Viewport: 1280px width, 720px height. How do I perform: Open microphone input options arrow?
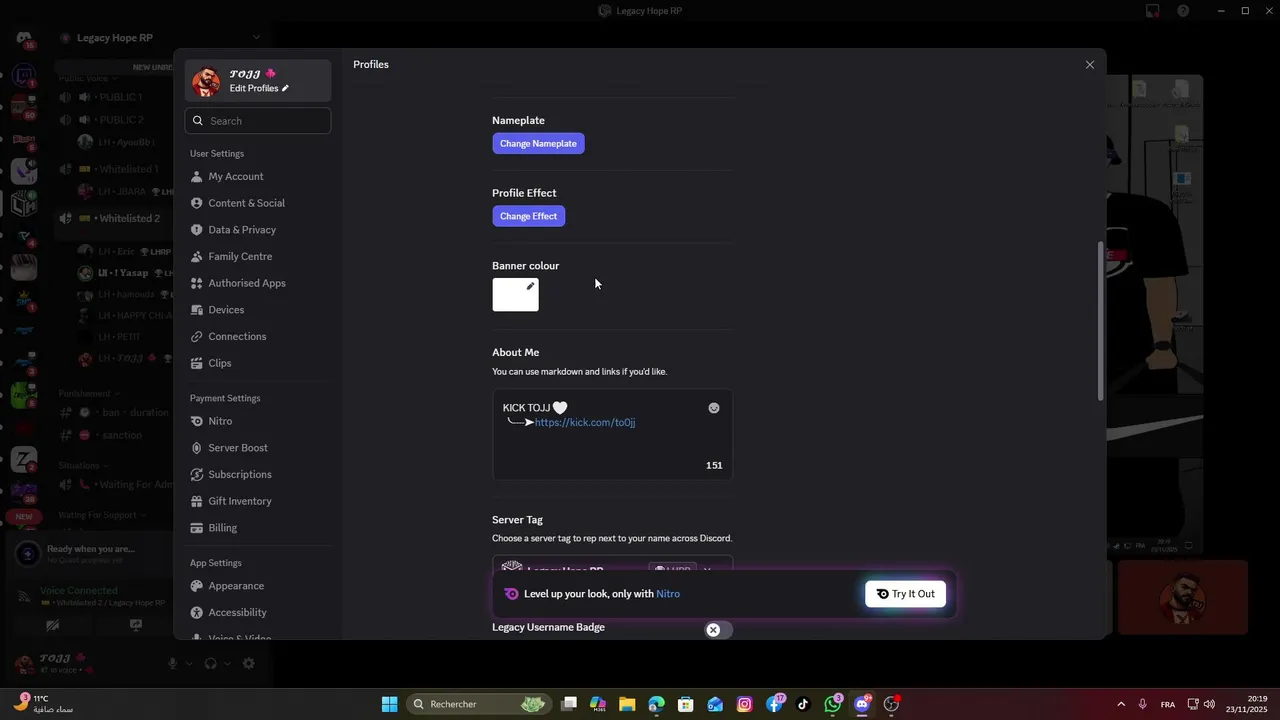pos(189,664)
